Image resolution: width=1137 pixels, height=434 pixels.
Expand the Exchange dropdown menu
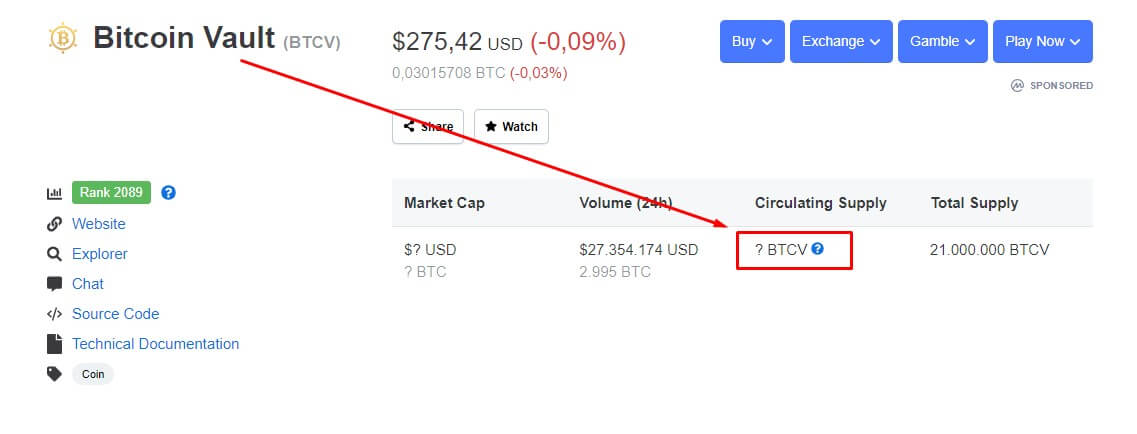[841, 41]
